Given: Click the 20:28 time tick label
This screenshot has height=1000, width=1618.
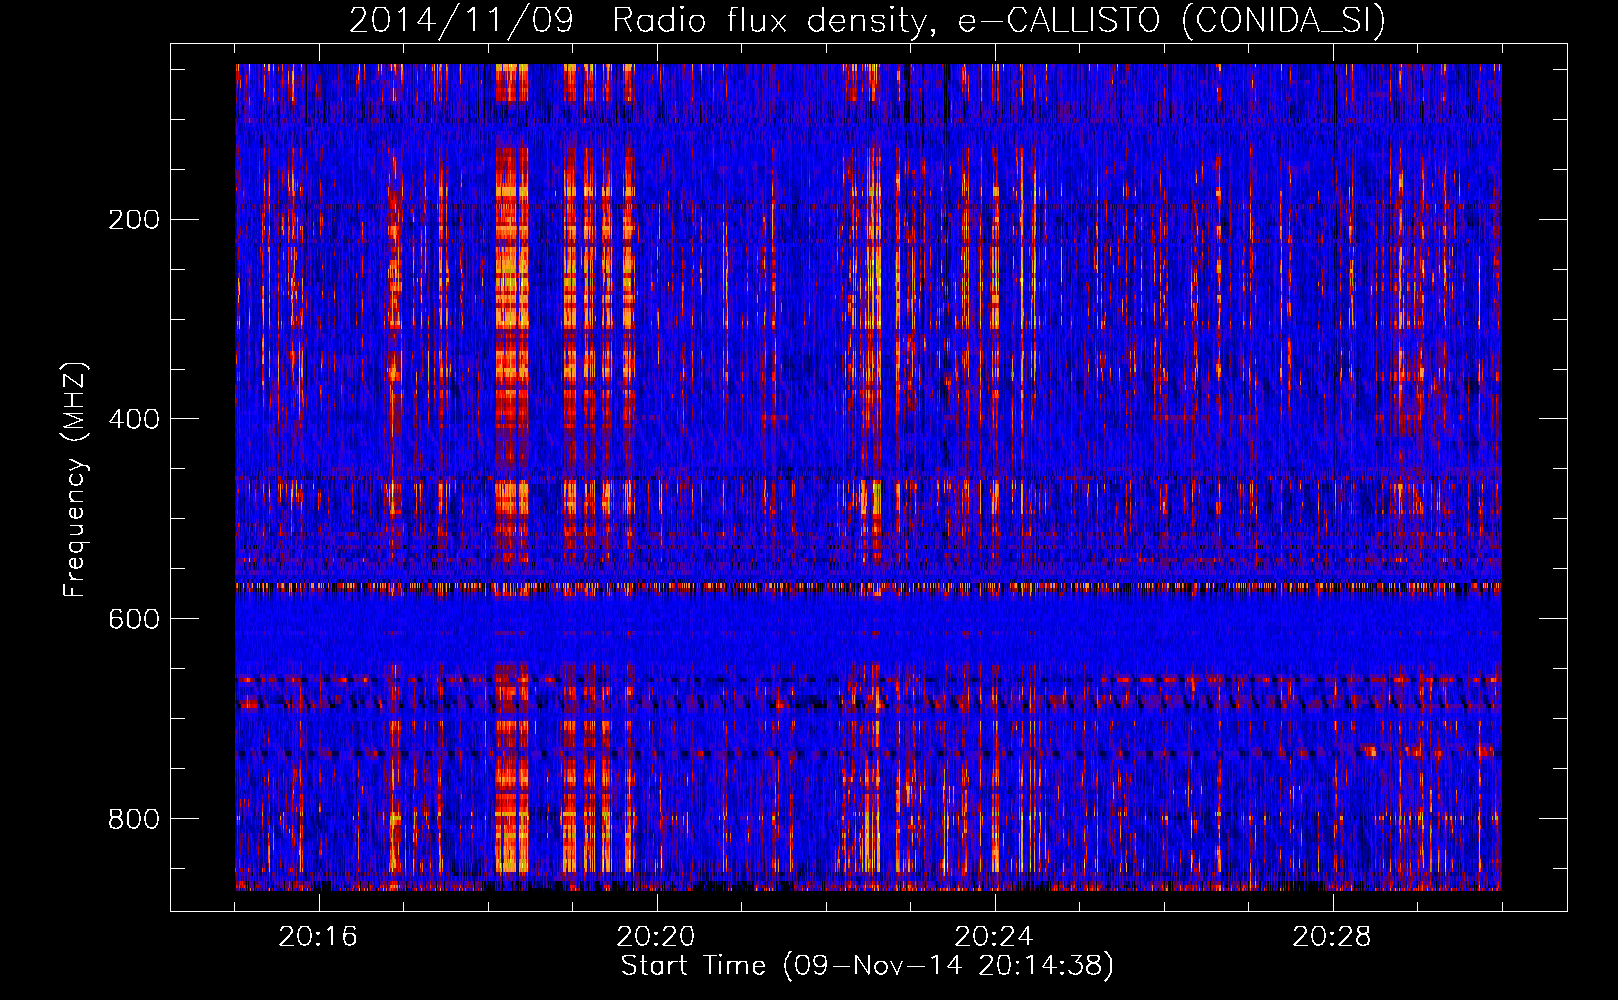Looking at the screenshot, I should (1332, 937).
